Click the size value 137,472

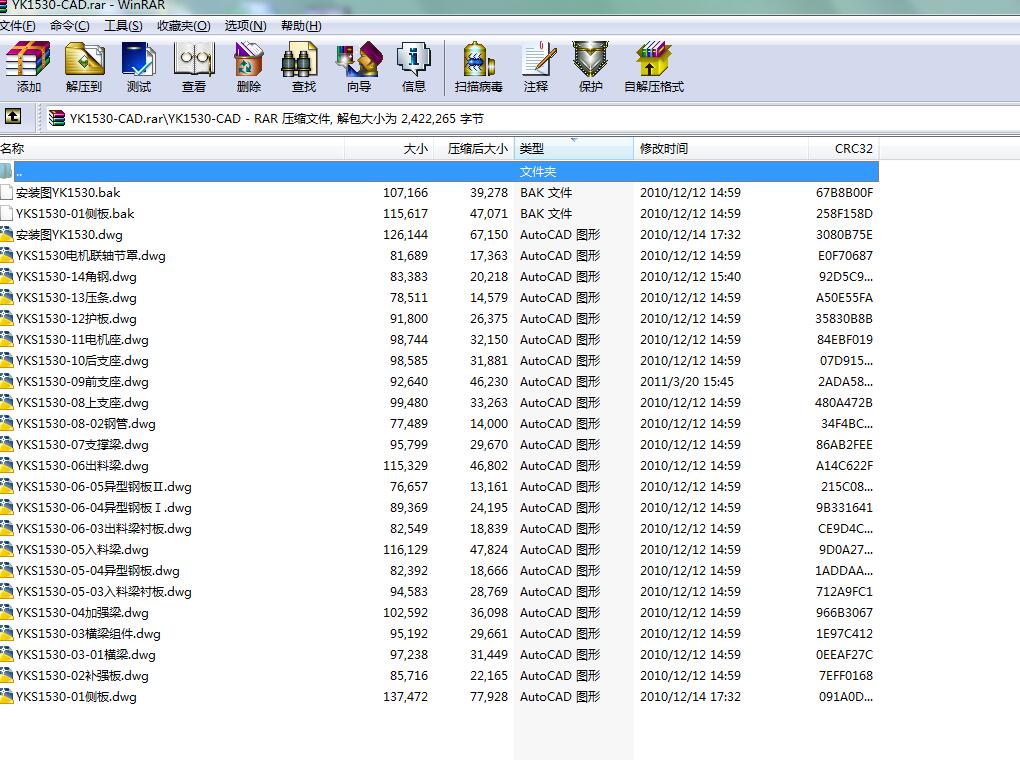coord(405,697)
